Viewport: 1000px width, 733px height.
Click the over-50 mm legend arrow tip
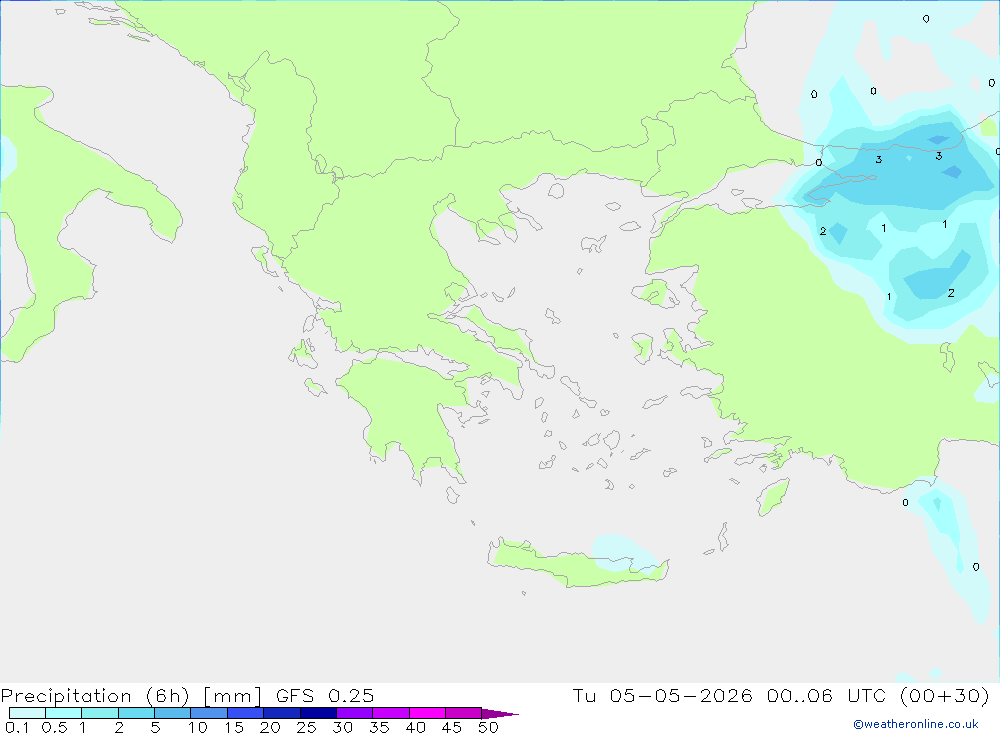(501, 714)
